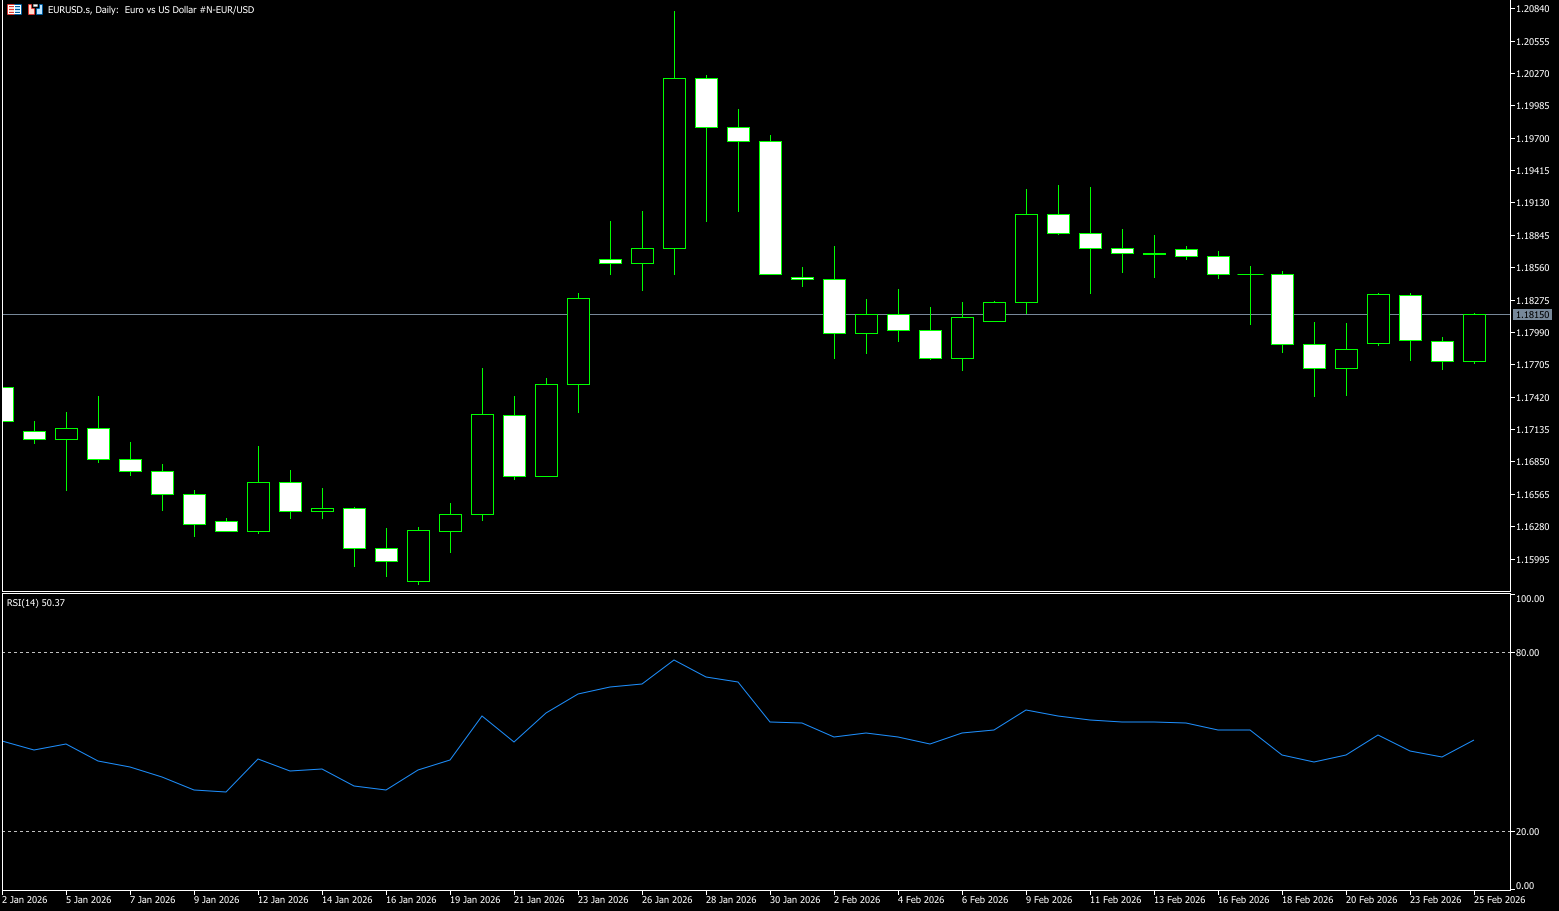This screenshot has width=1559, height=911.
Task: Click the 26 Jan 2026 date label
Action: click(x=667, y=900)
